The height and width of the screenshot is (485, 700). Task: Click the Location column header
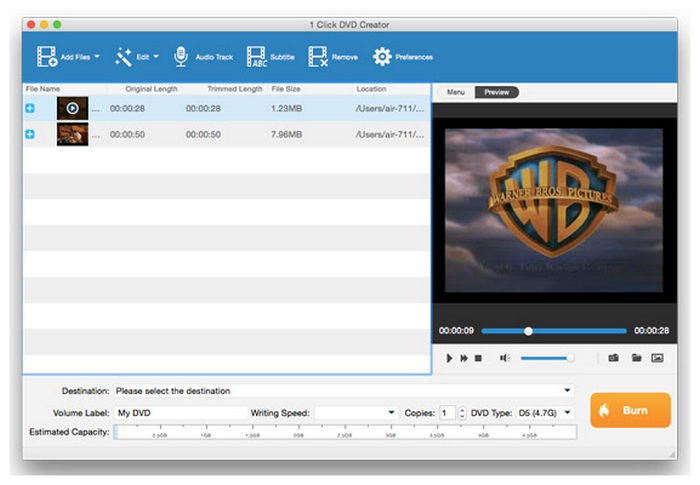(371, 89)
